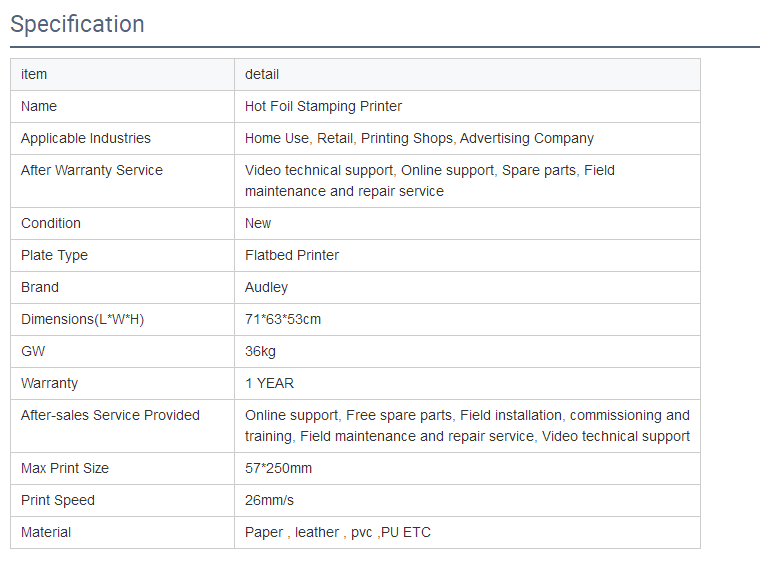Screen dimensions: 783x561
Task: Click the After-sales Service Provided label
Action: click(110, 415)
